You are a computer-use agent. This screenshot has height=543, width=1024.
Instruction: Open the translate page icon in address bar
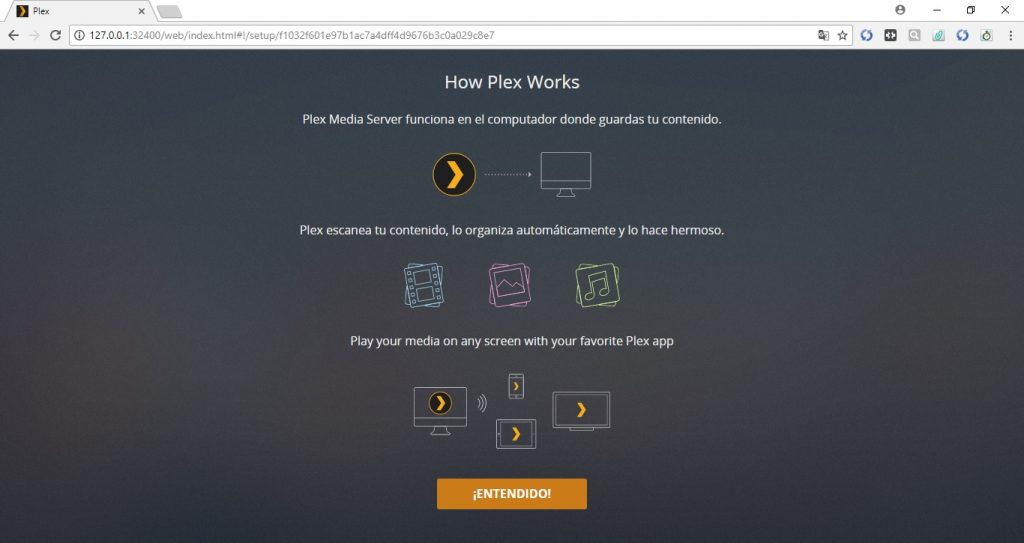pyautogui.click(x=824, y=35)
